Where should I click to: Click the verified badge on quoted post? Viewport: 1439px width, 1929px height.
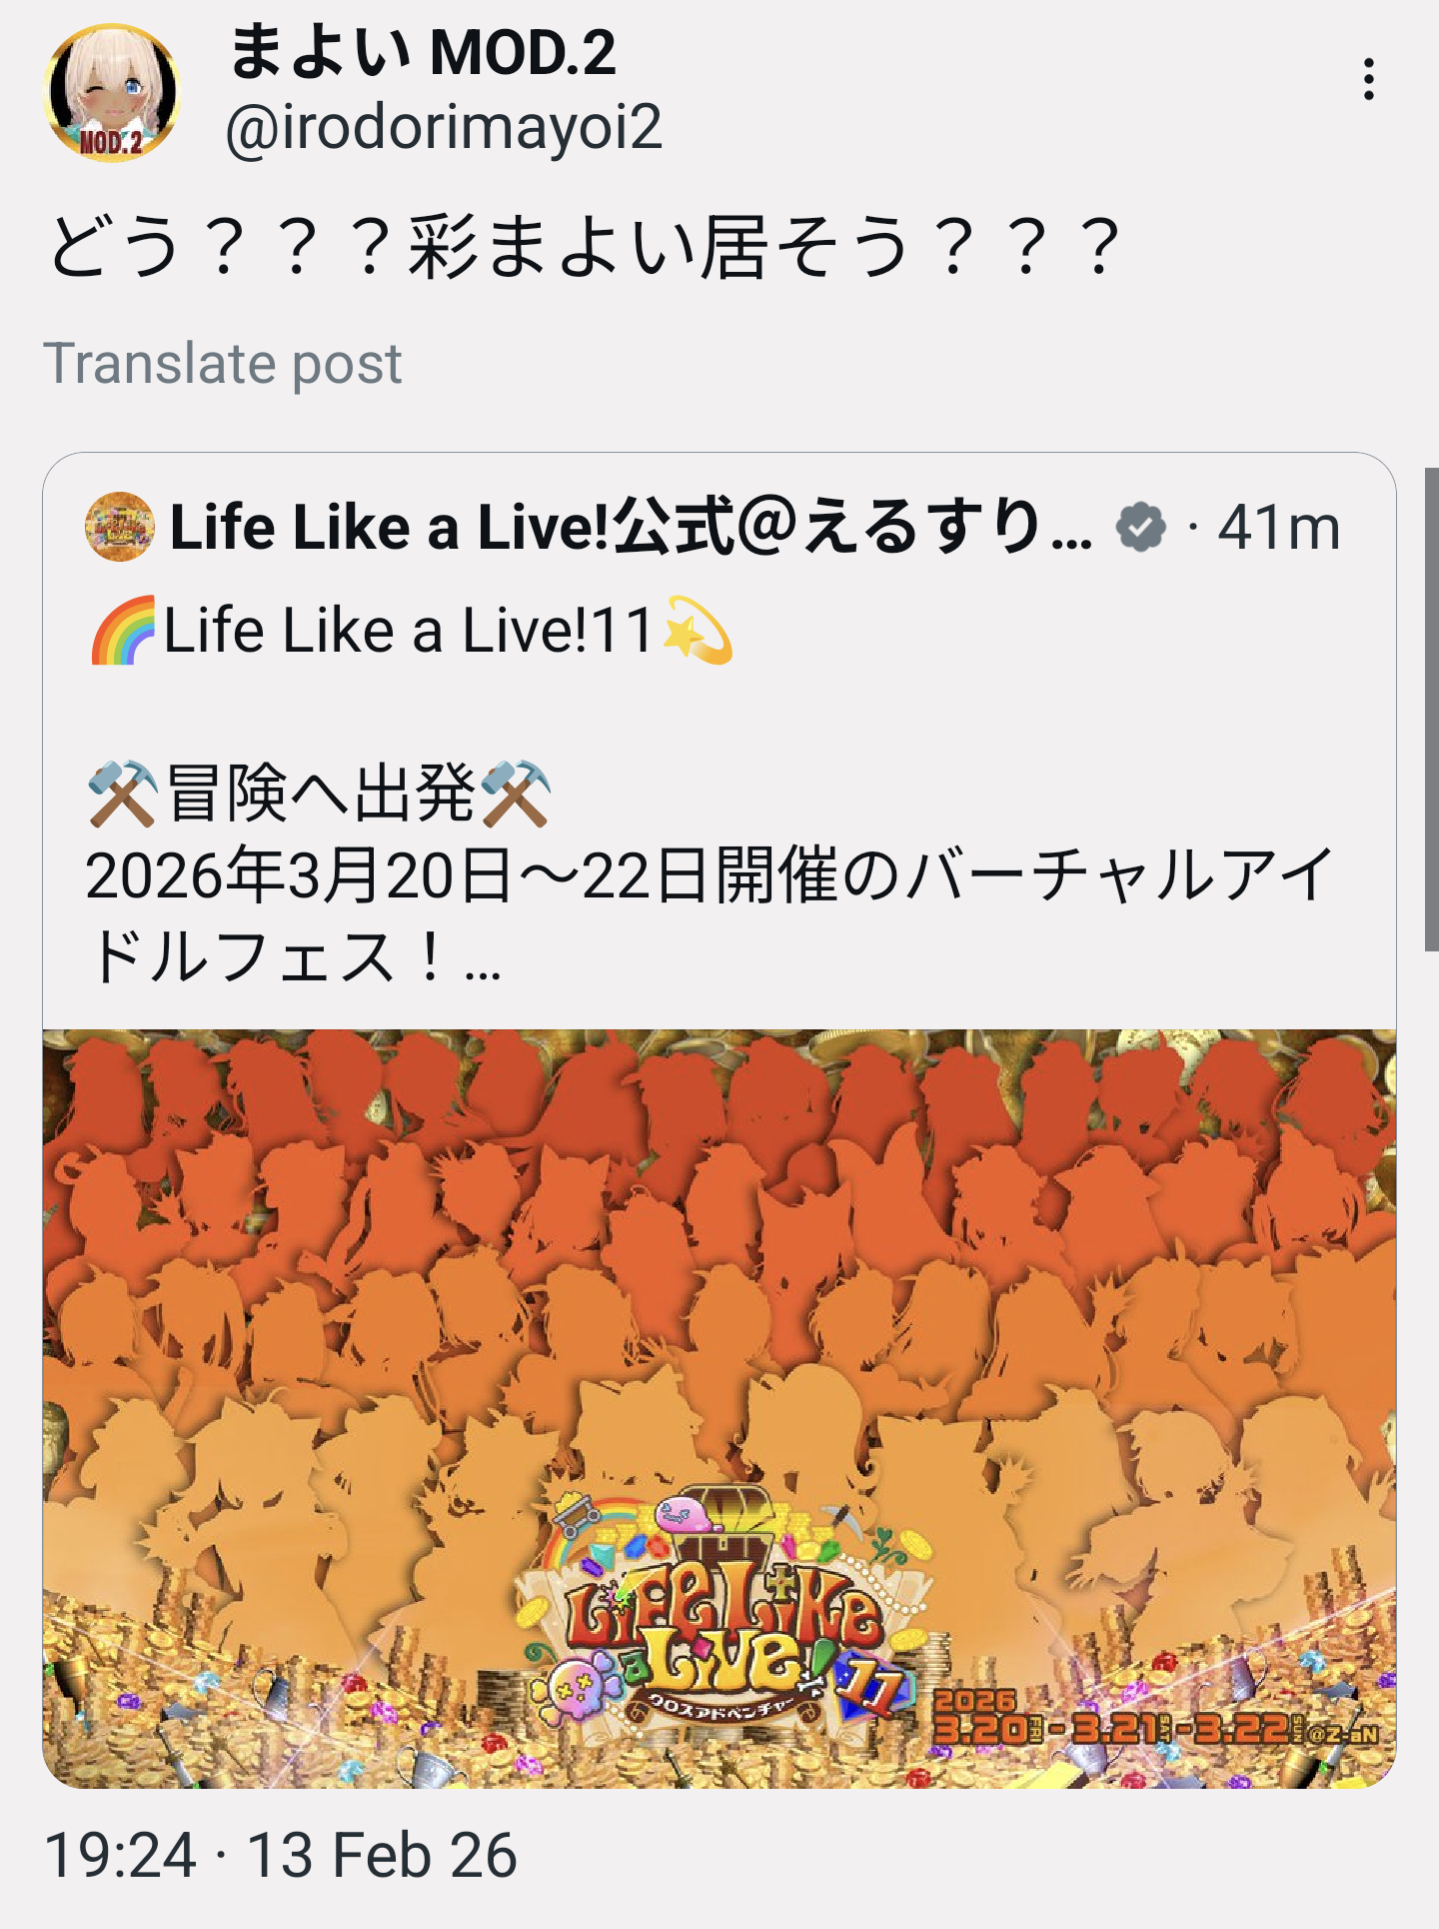[x=1141, y=527]
